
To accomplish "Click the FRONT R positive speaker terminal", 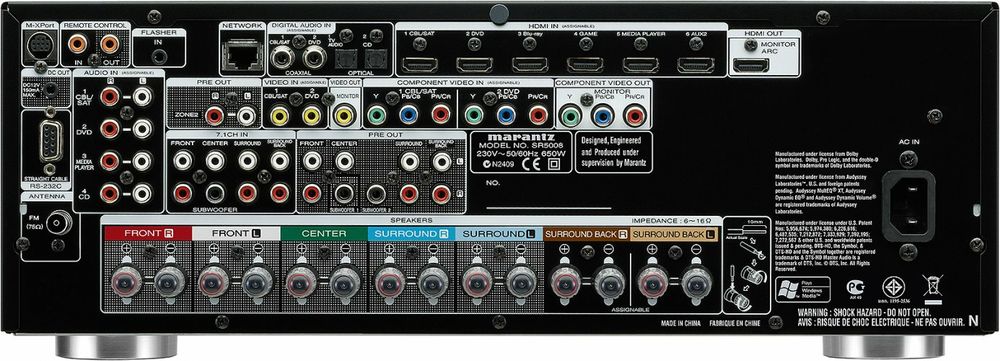I will click(x=126, y=281).
